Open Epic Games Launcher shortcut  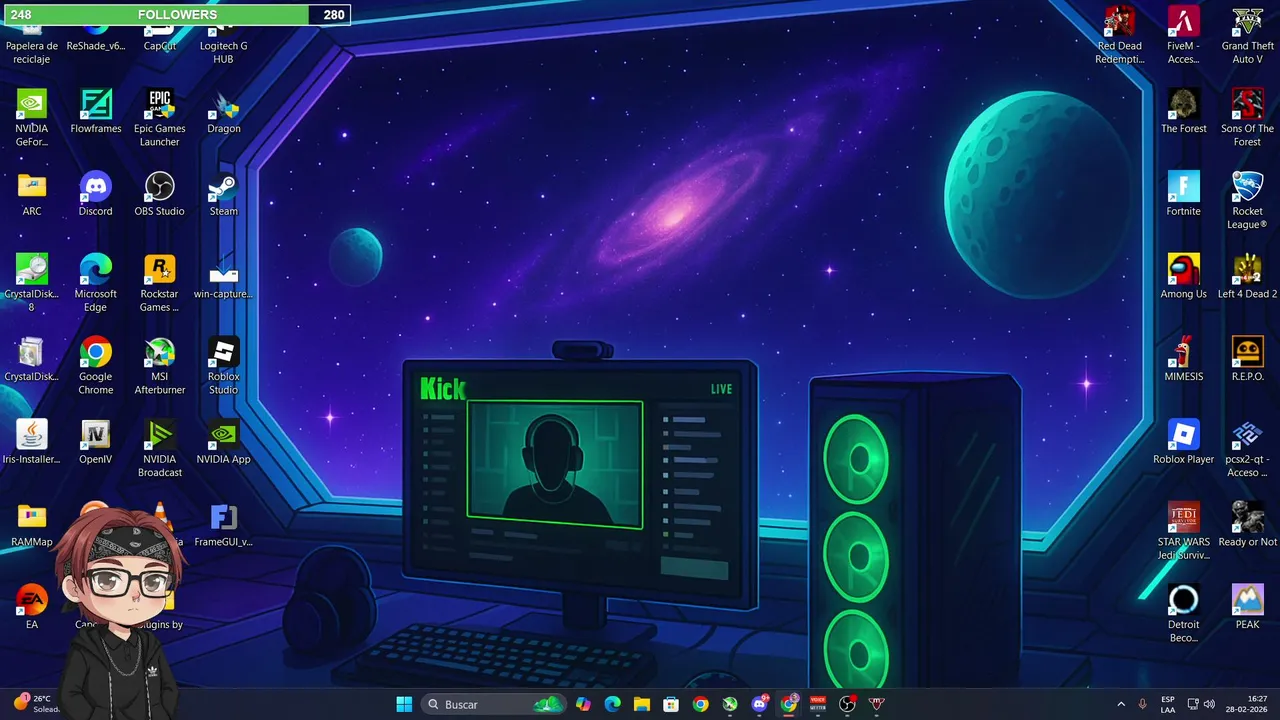pos(160,118)
